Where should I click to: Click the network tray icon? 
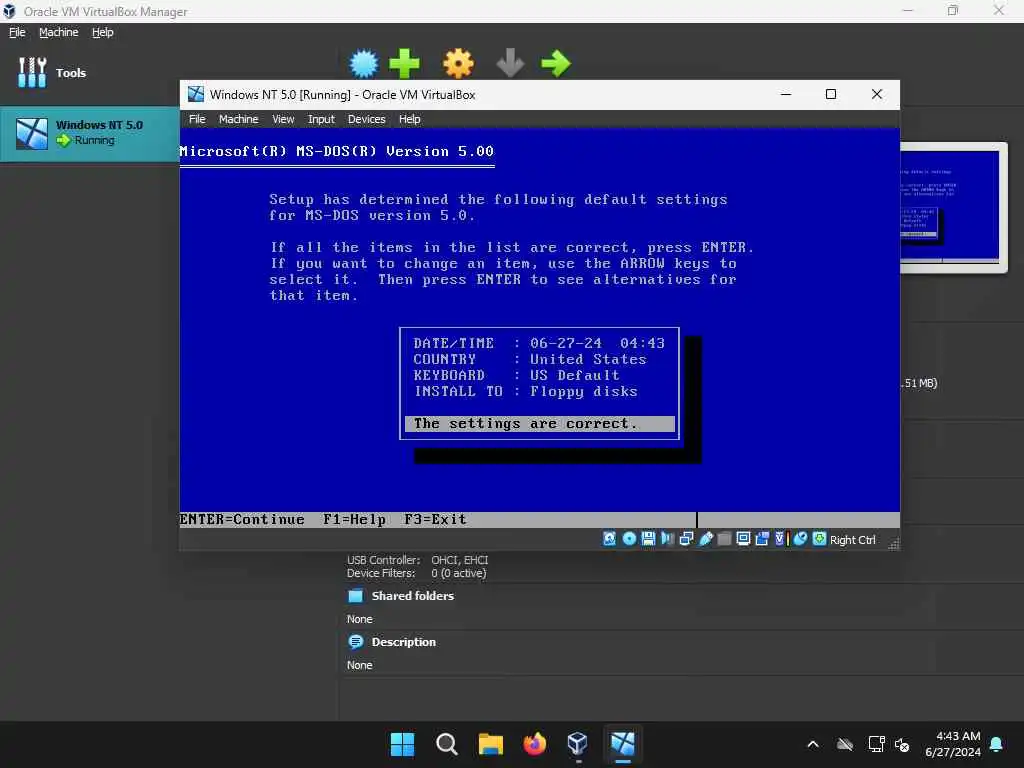click(876, 744)
